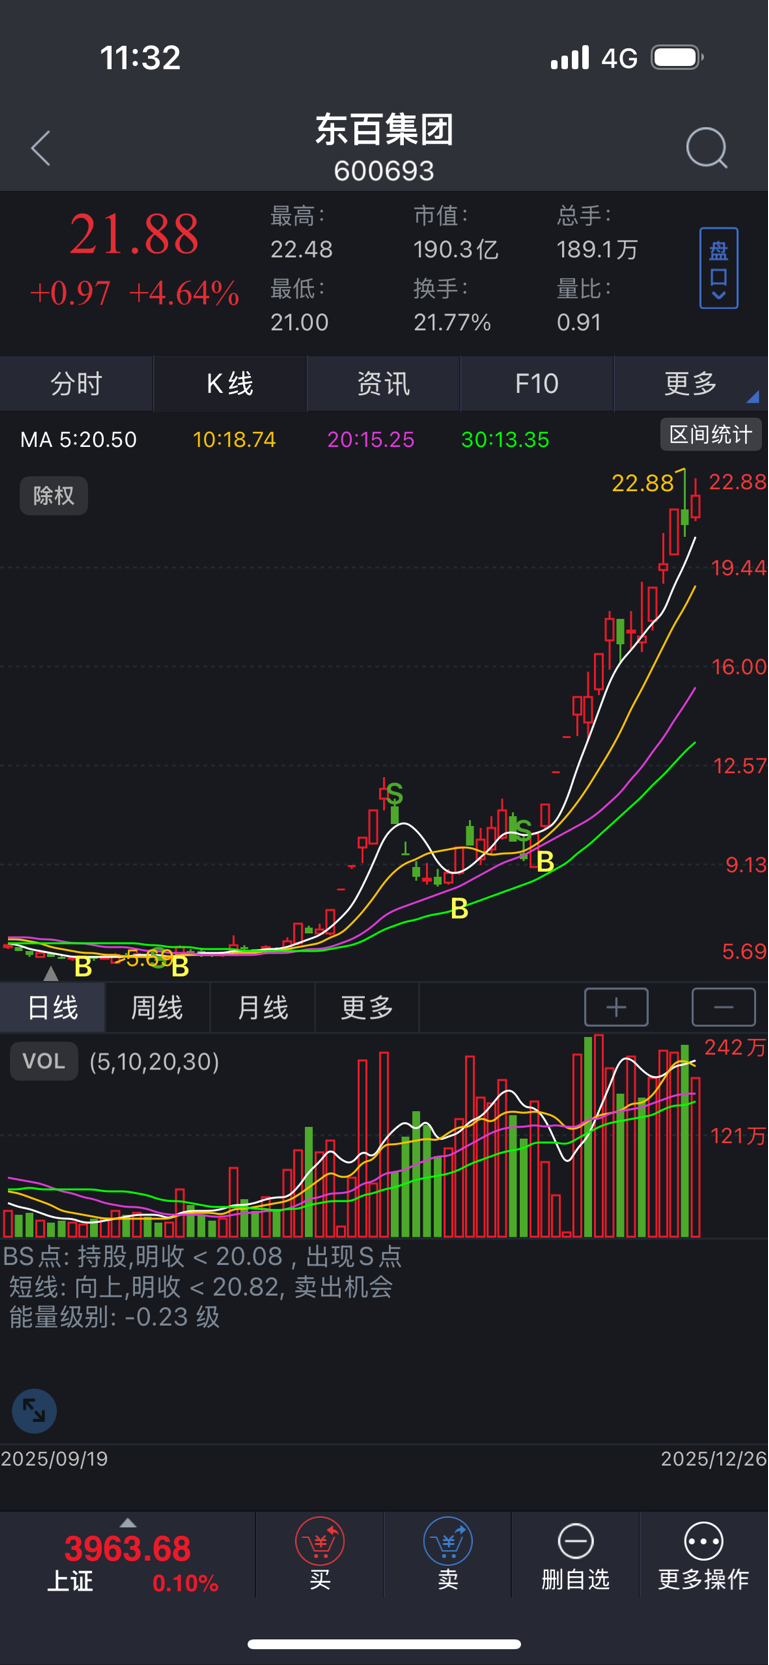This screenshot has height=1665, width=769.
Task: Open the 更多 period options
Action: 366,1007
